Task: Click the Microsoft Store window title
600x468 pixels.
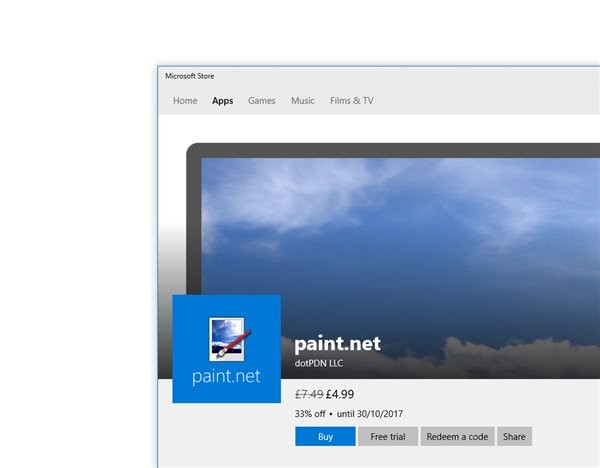Action: coord(189,76)
